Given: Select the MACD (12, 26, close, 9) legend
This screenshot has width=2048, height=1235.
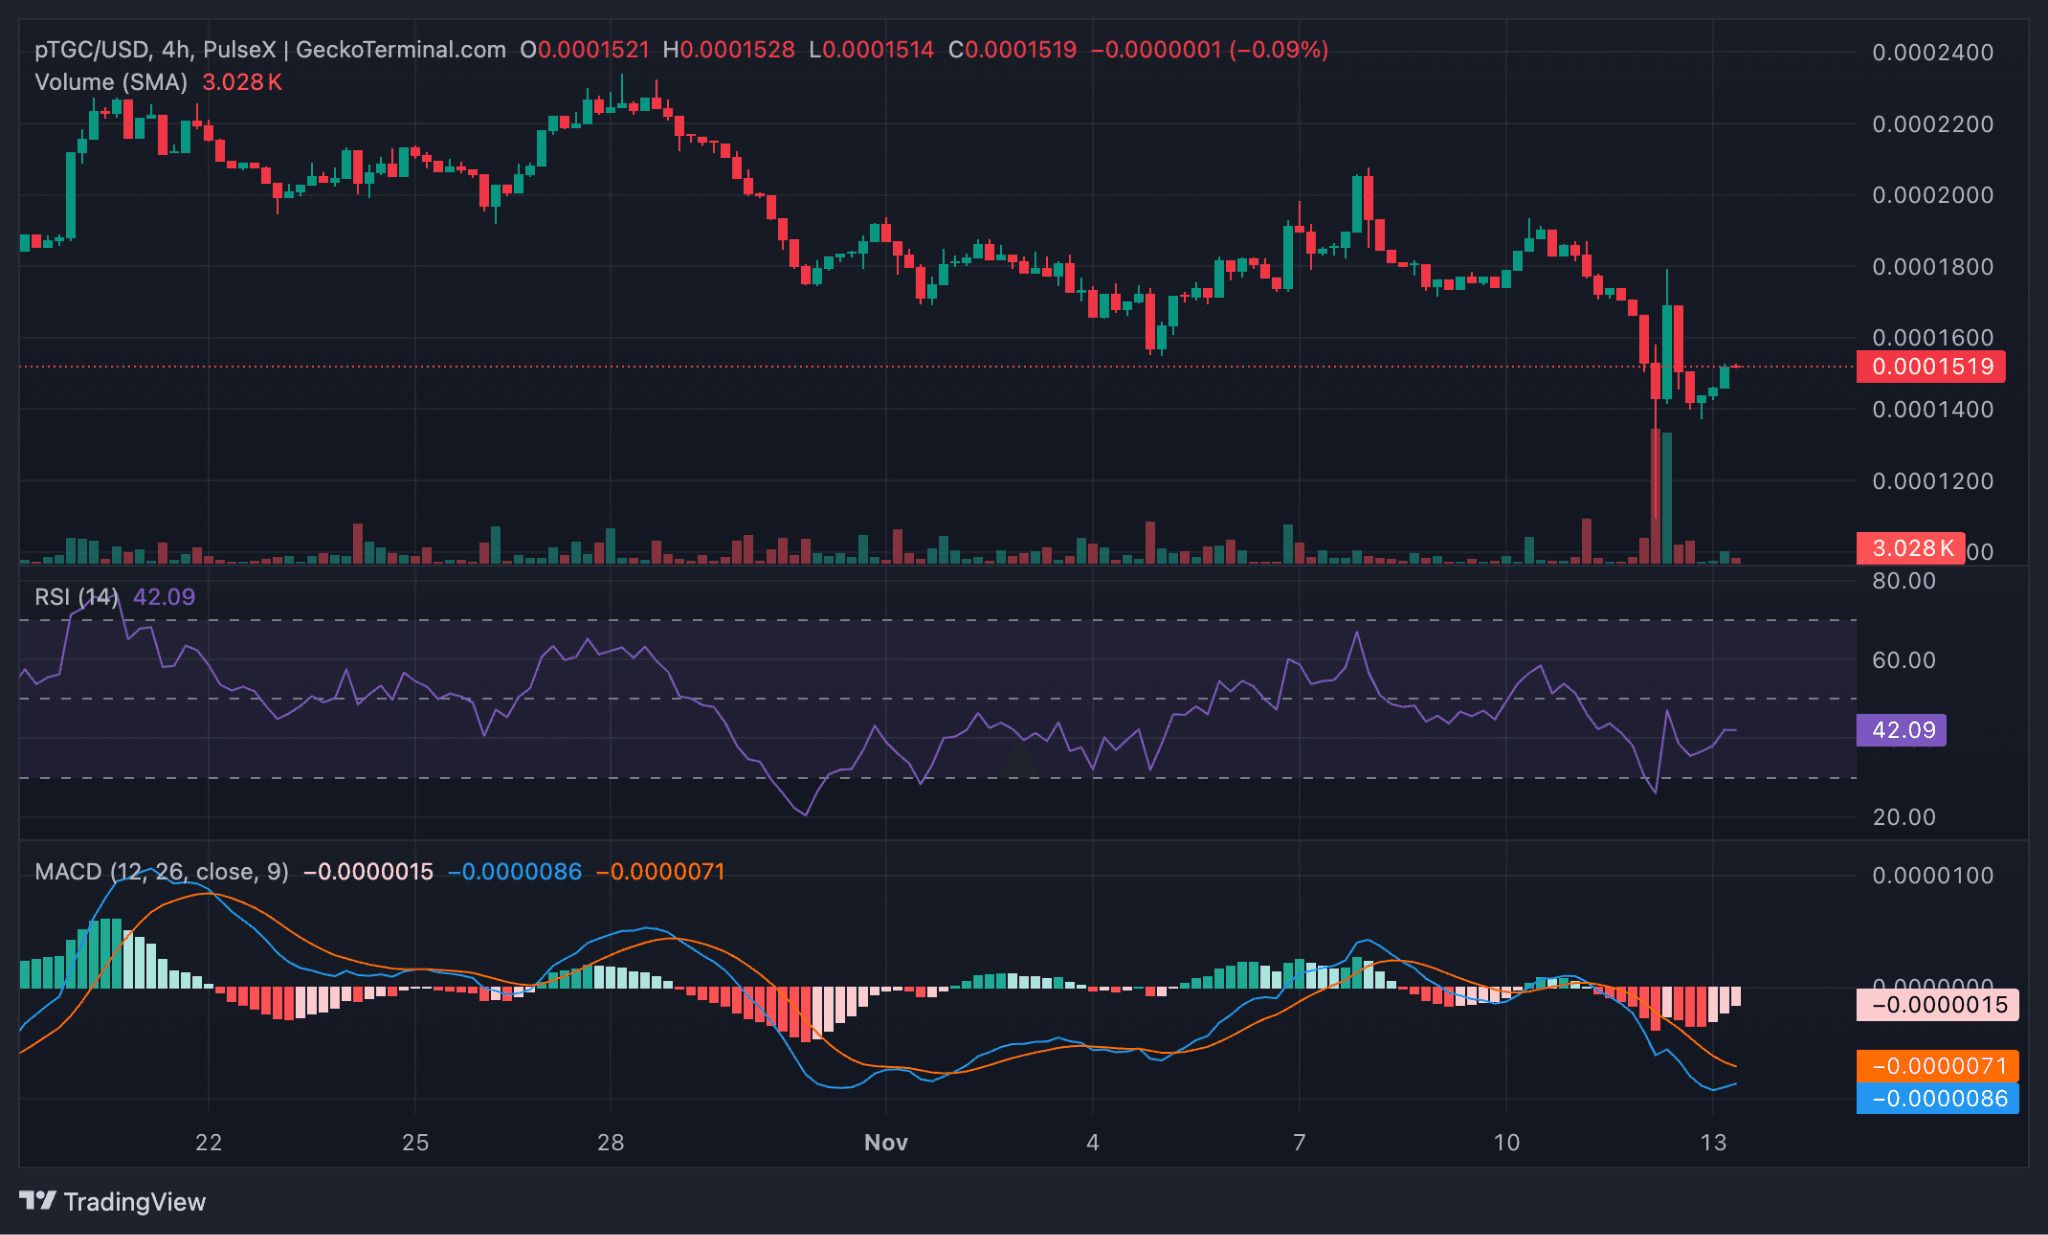Looking at the screenshot, I should click(161, 872).
